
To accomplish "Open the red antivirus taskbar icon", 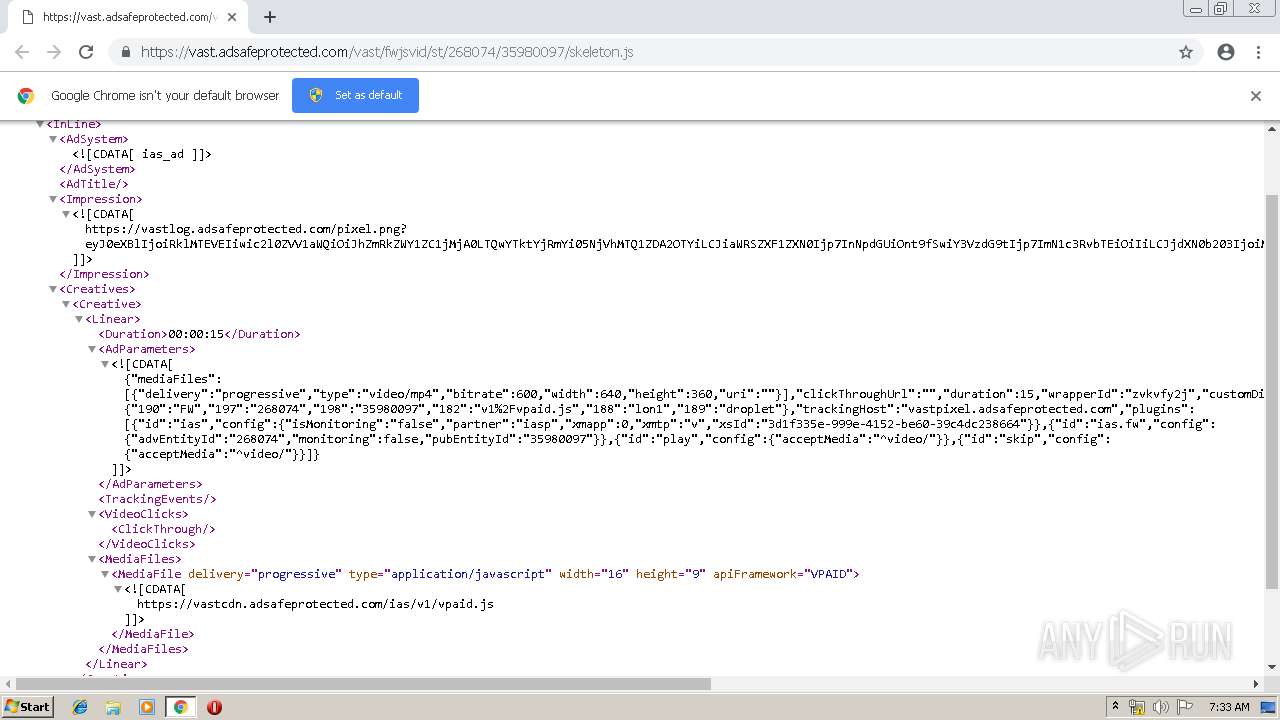I will [214, 707].
